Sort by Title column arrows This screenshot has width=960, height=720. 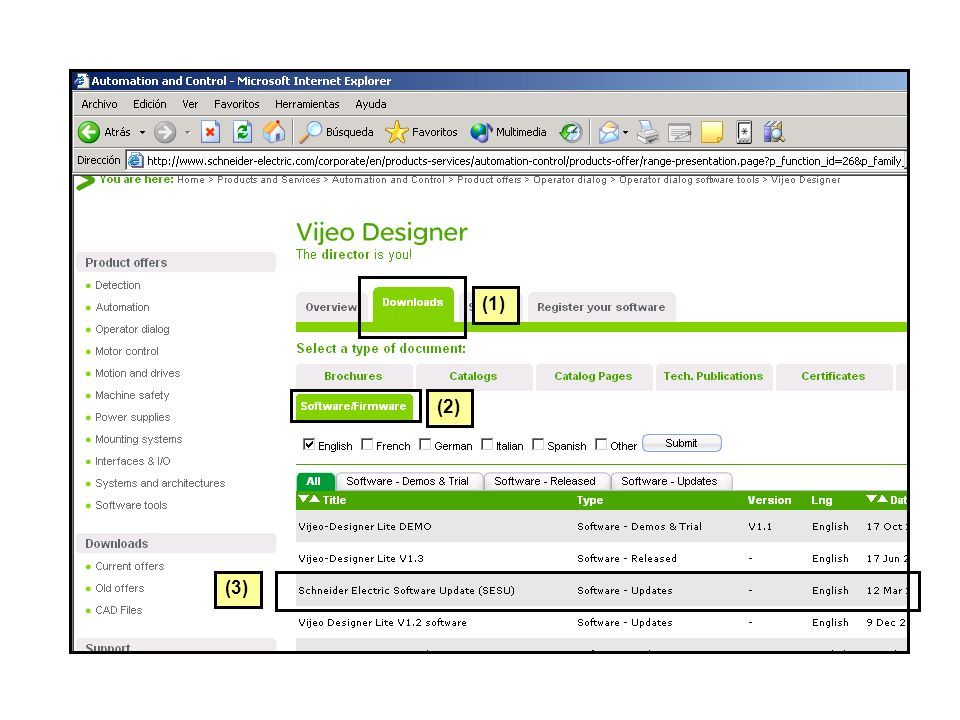[x=309, y=499]
